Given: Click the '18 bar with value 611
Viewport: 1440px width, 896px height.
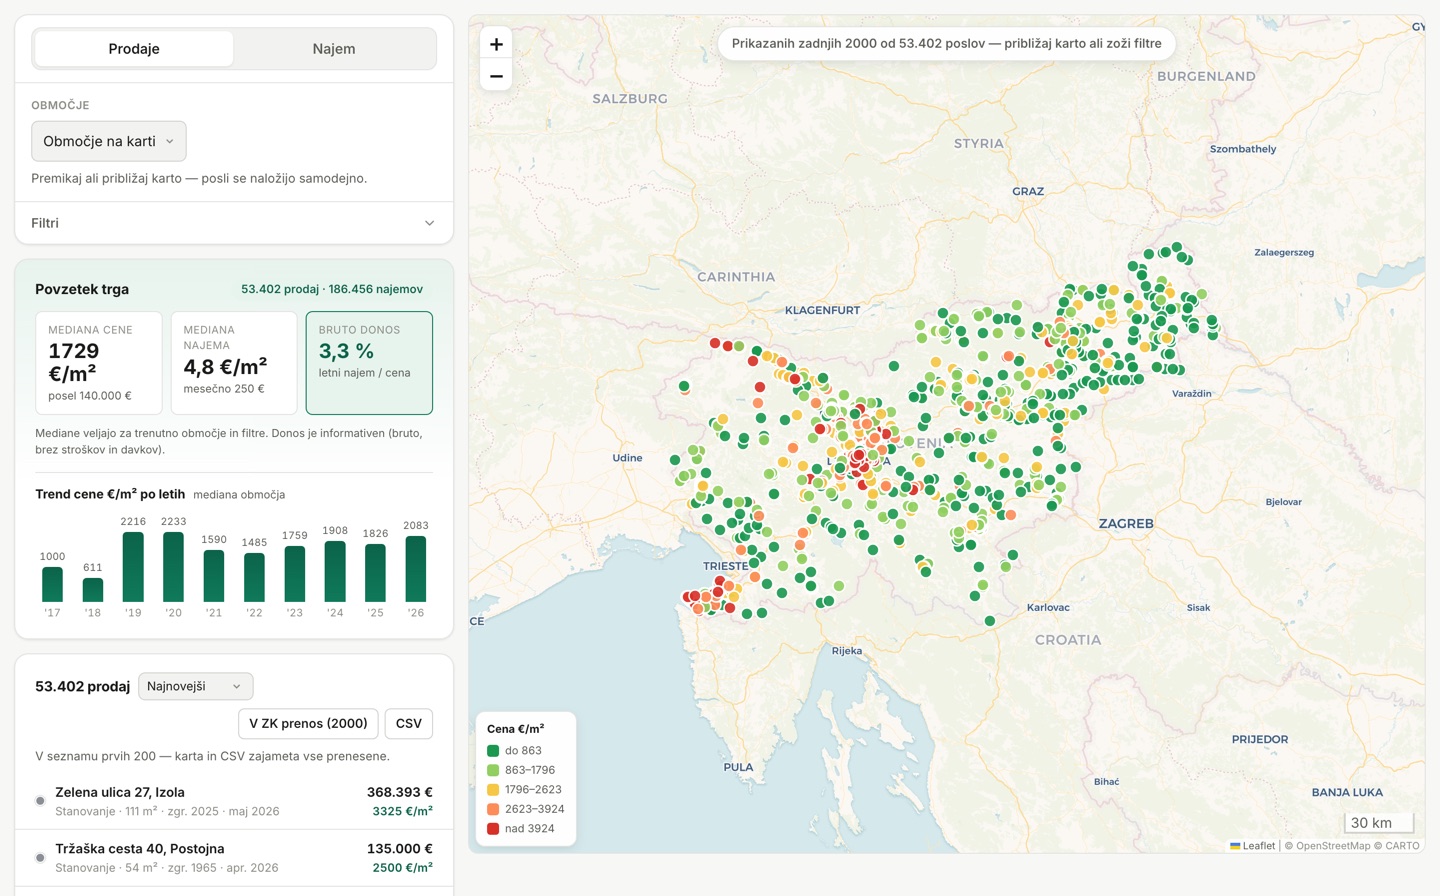Looking at the screenshot, I should 93,590.
